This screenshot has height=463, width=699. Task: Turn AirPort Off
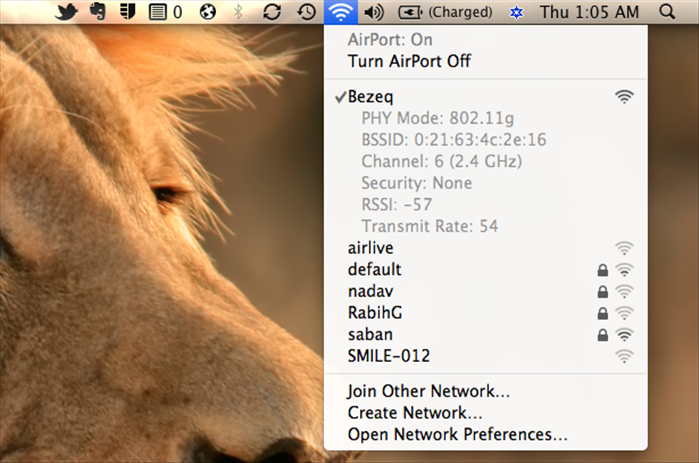pyautogui.click(x=486, y=61)
